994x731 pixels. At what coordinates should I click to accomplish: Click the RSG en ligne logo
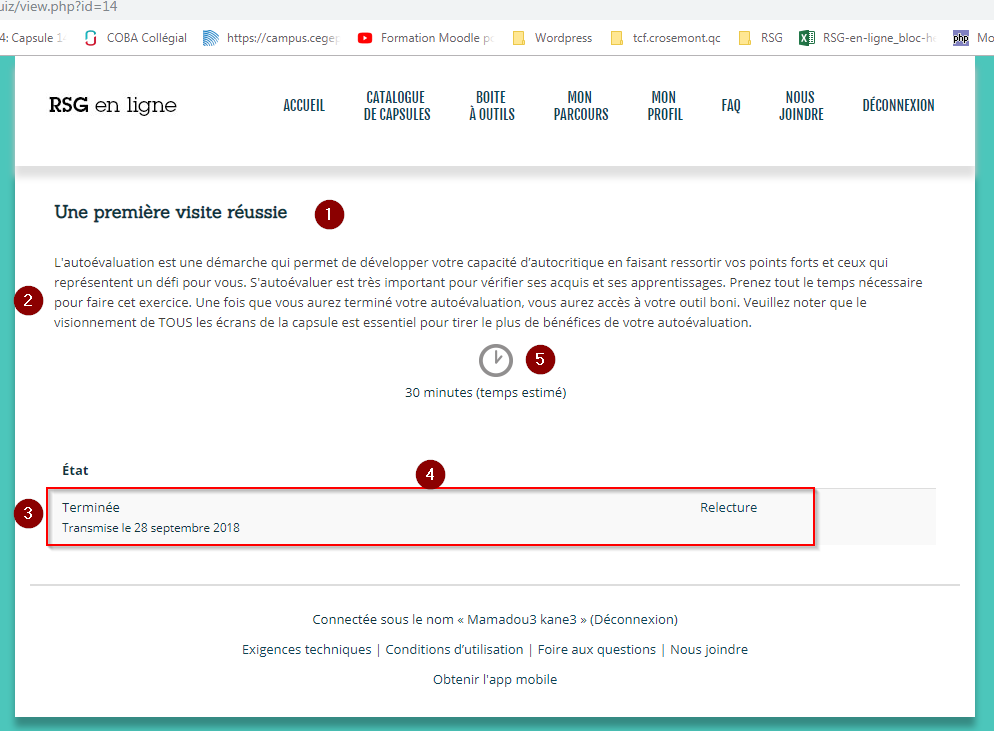pos(112,106)
